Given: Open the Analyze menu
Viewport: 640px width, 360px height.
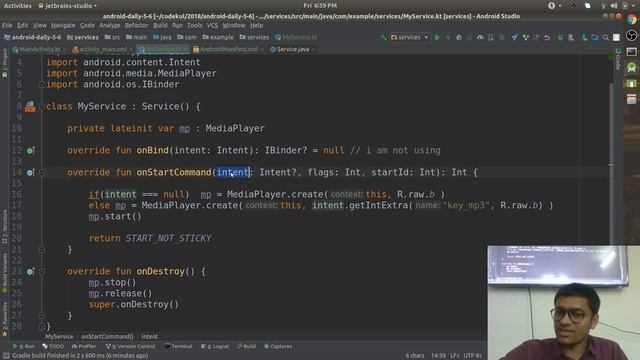Looking at the screenshot, I should coord(110,25).
